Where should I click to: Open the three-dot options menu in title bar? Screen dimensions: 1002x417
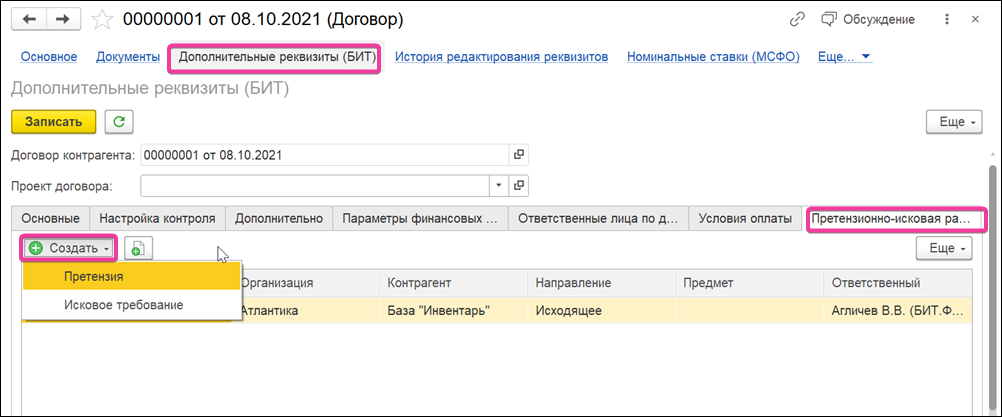(x=946, y=20)
